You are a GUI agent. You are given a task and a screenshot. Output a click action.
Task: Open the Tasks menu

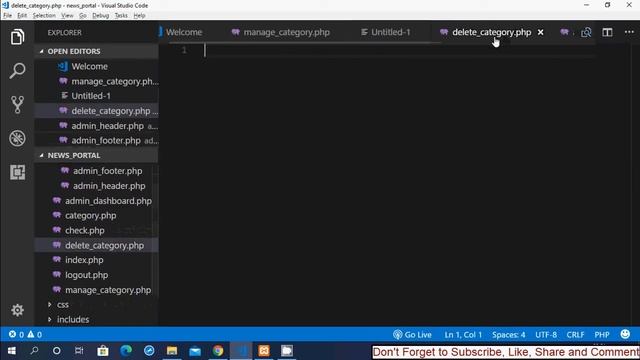coord(121,16)
